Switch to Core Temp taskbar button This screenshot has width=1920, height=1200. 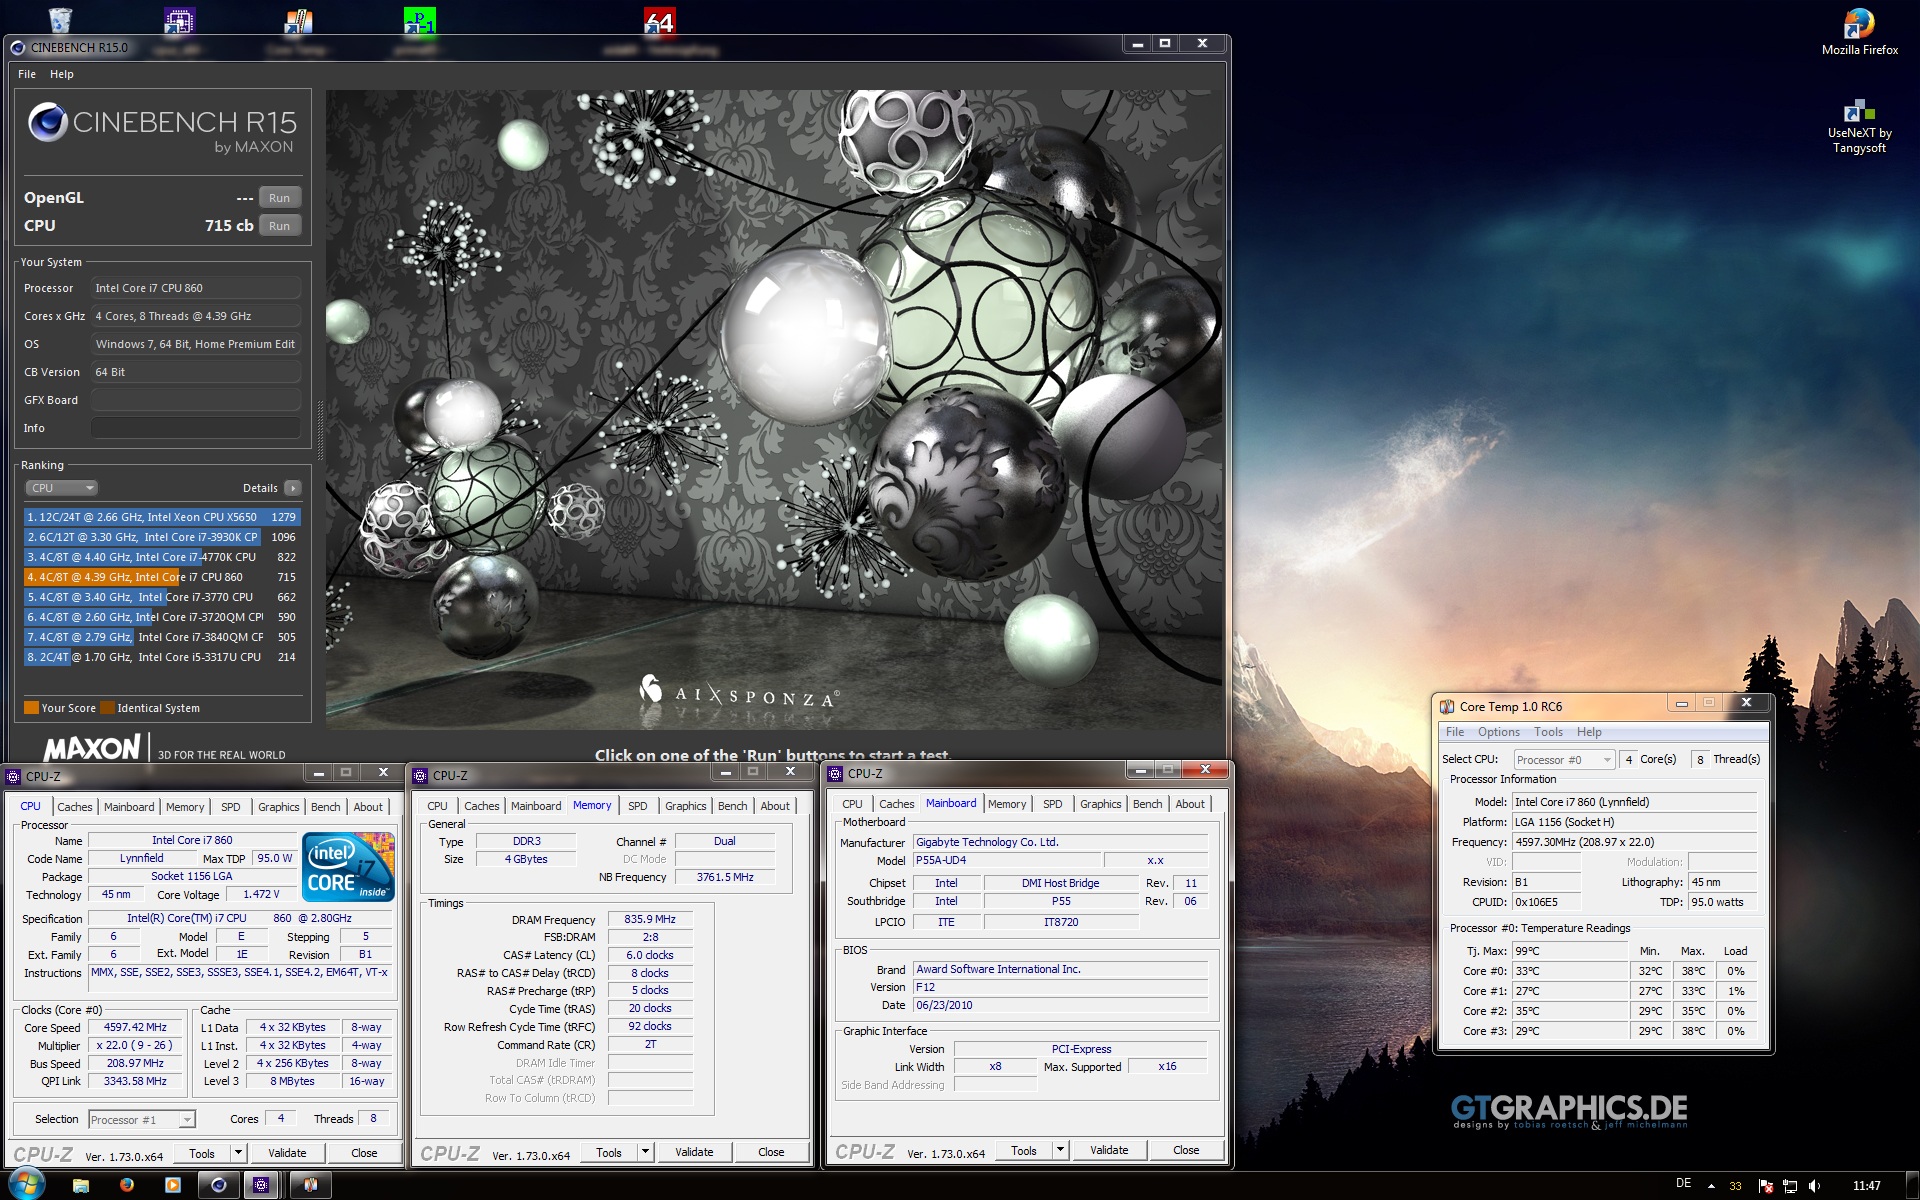tap(311, 1185)
